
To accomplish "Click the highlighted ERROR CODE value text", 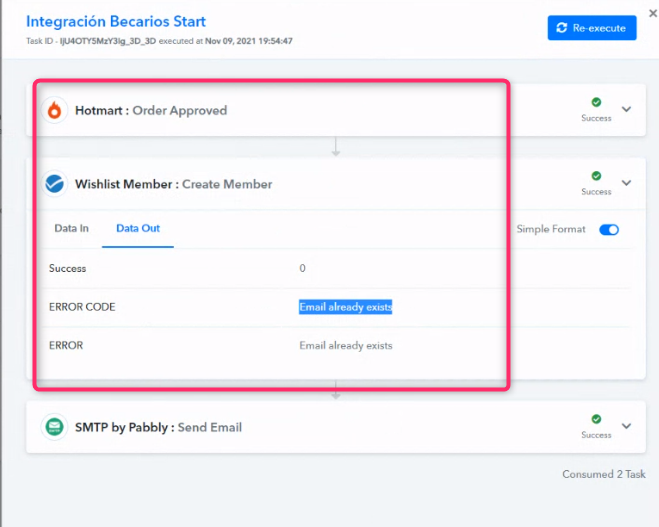I will (x=345, y=307).
